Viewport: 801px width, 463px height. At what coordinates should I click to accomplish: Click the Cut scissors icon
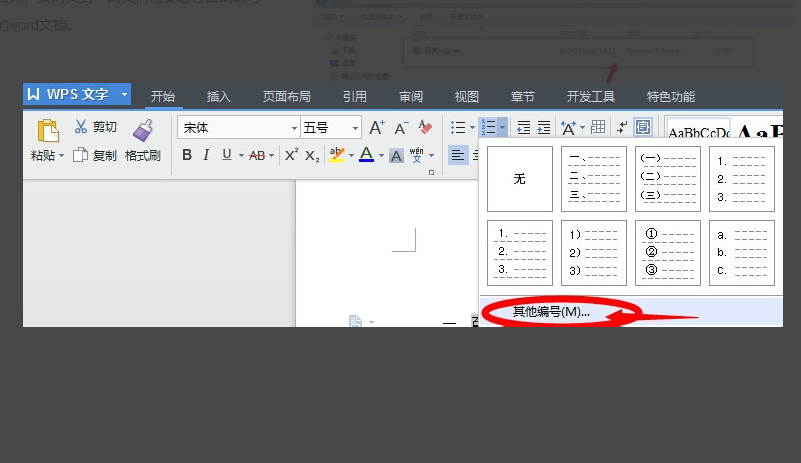tap(81, 127)
